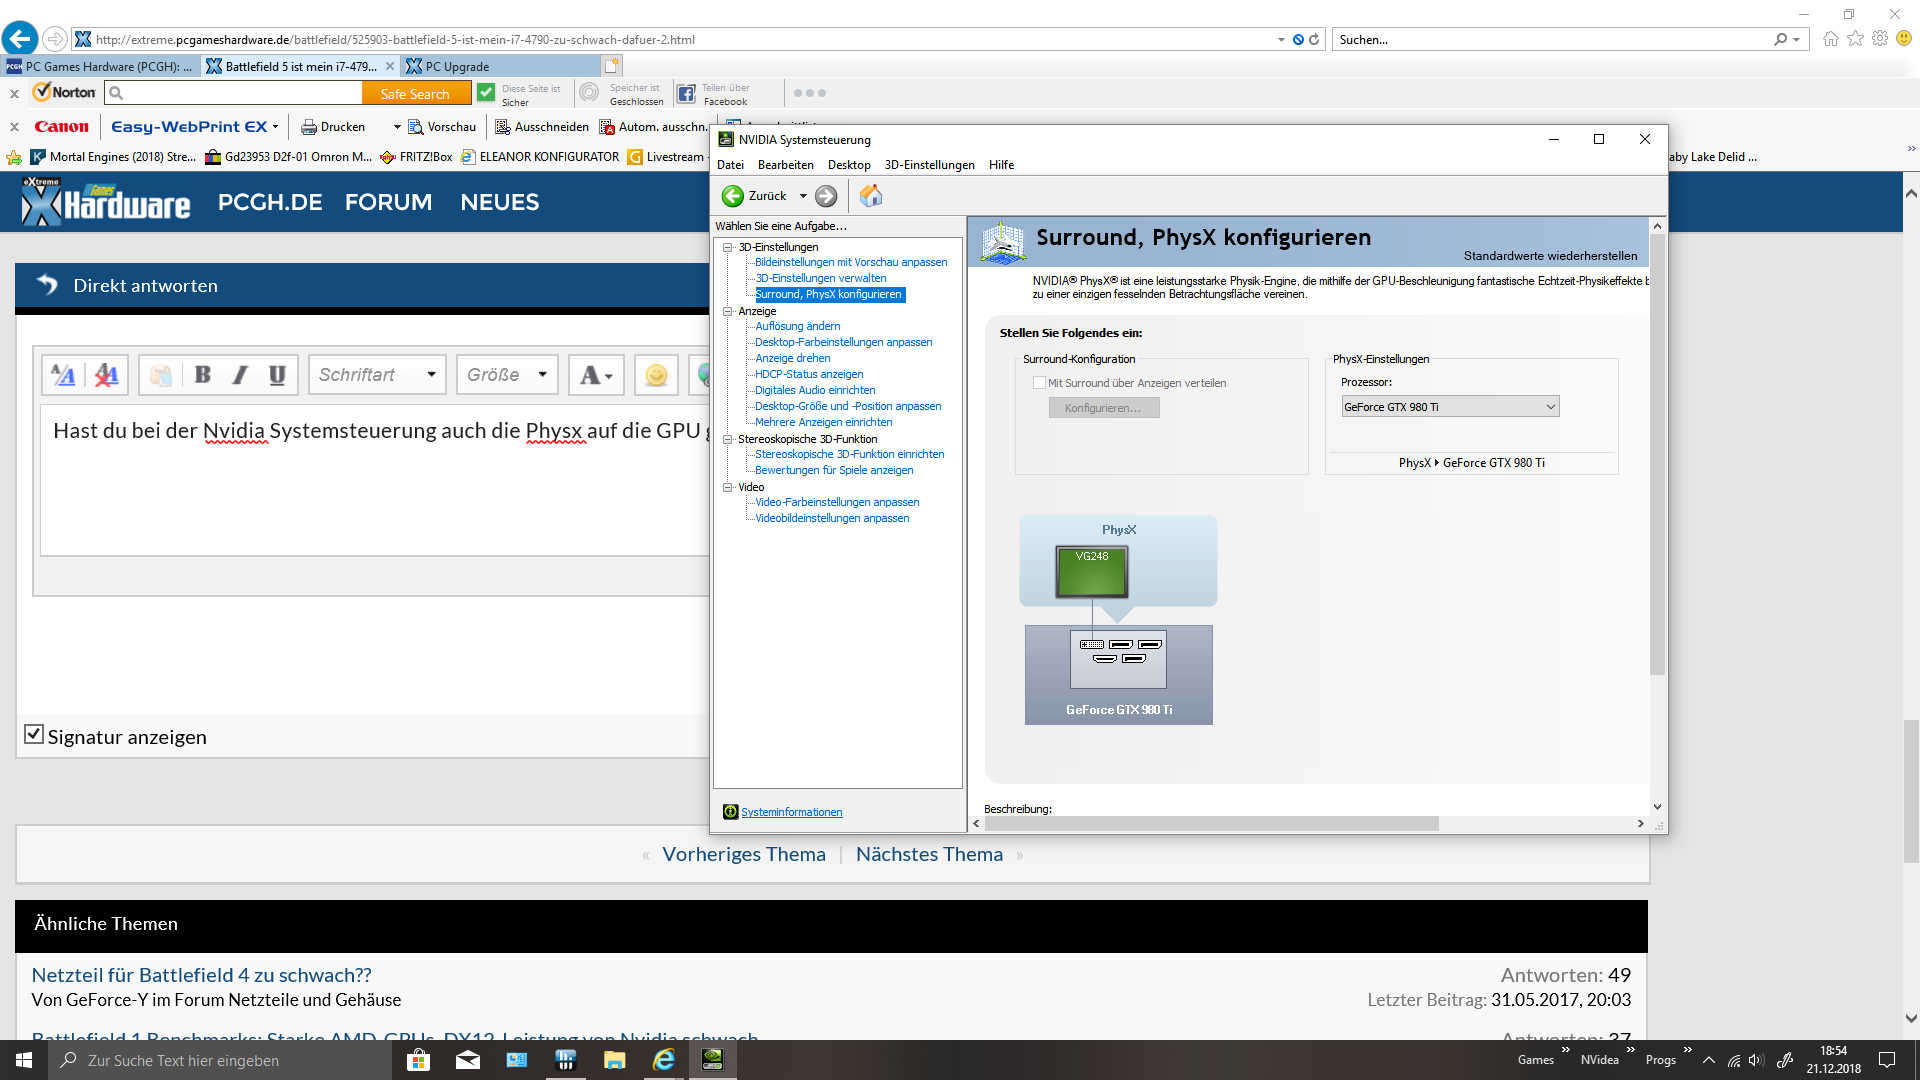Click NVIDIA control panel taskbar icon

(x=712, y=1060)
